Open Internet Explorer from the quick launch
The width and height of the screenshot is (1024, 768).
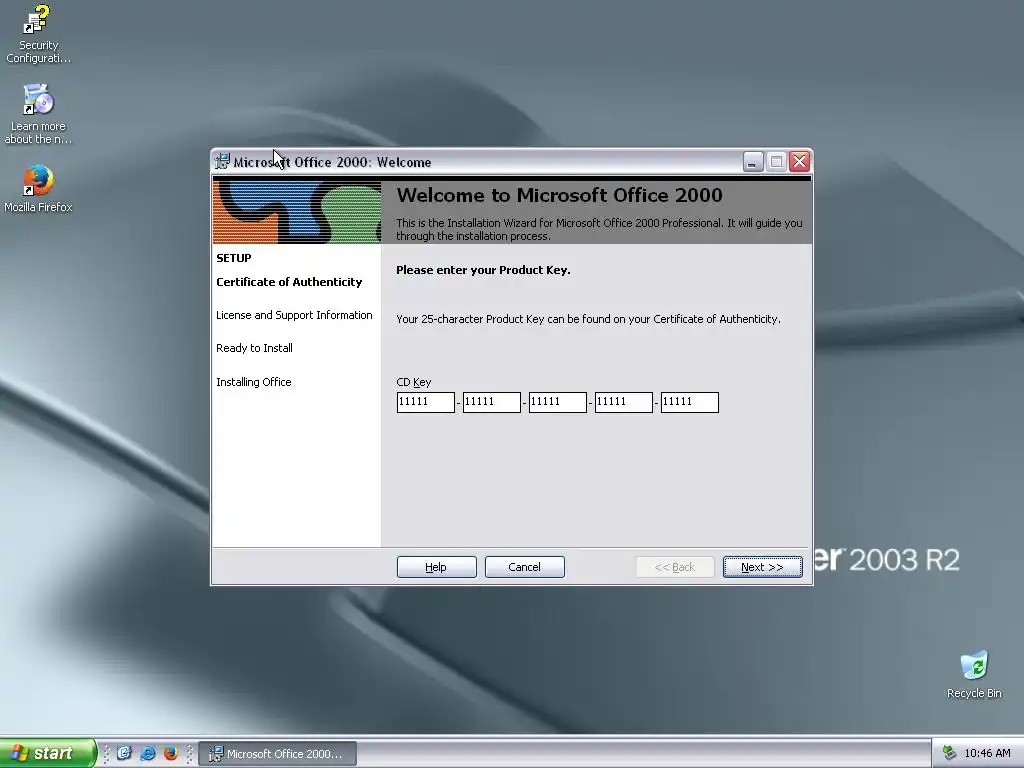148,753
